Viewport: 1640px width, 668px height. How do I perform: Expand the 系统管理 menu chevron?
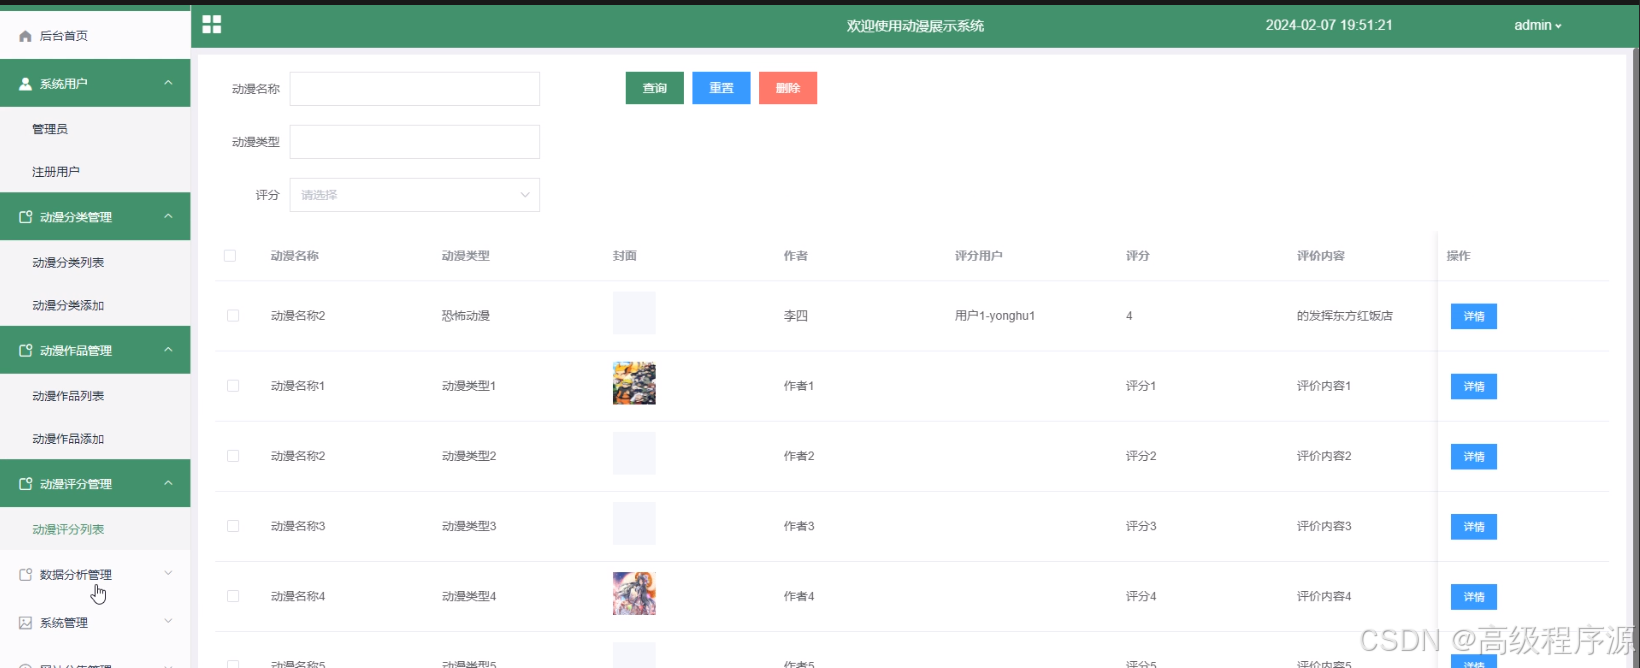[168, 621]
